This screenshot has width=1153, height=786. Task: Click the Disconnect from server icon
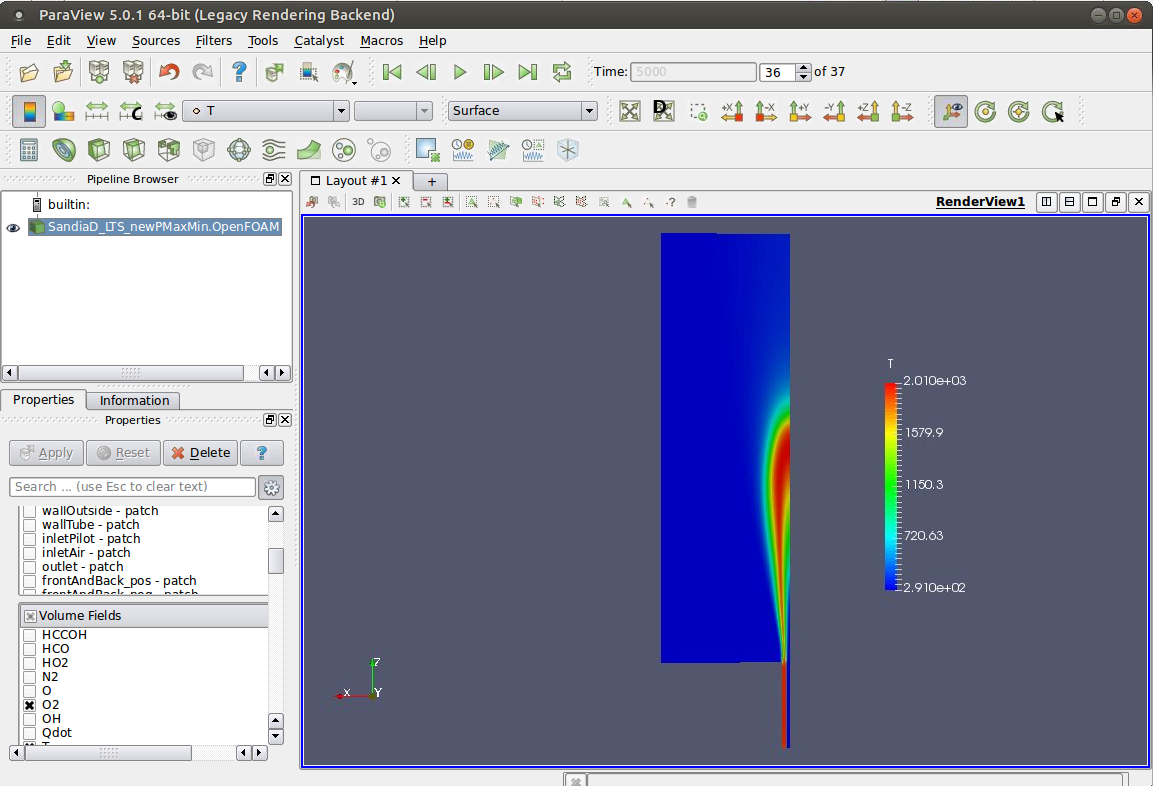[133, 72]
